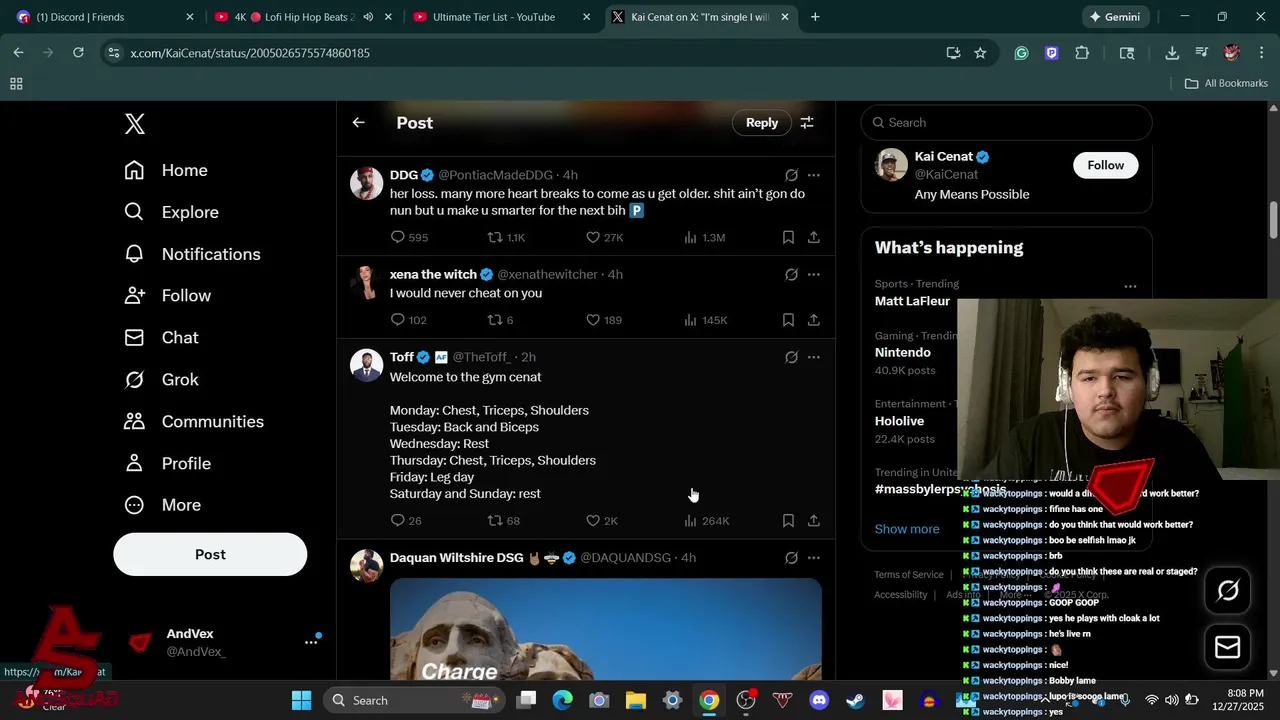Open DDG's profile avatar
Screen dimensions: 1280x720
(366, 183)
